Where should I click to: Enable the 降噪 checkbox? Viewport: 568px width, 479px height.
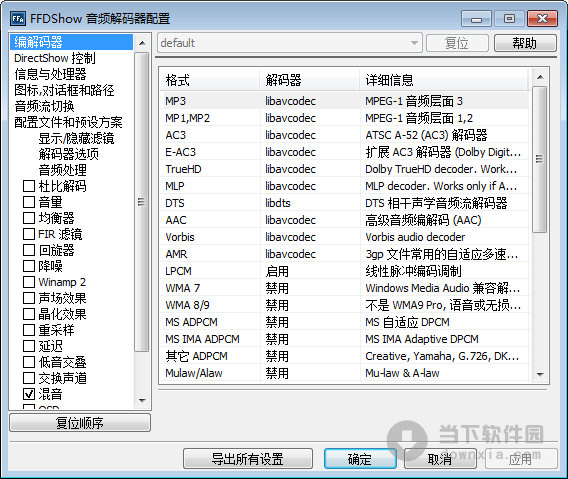pyautogui.click(x=29, y=266)
